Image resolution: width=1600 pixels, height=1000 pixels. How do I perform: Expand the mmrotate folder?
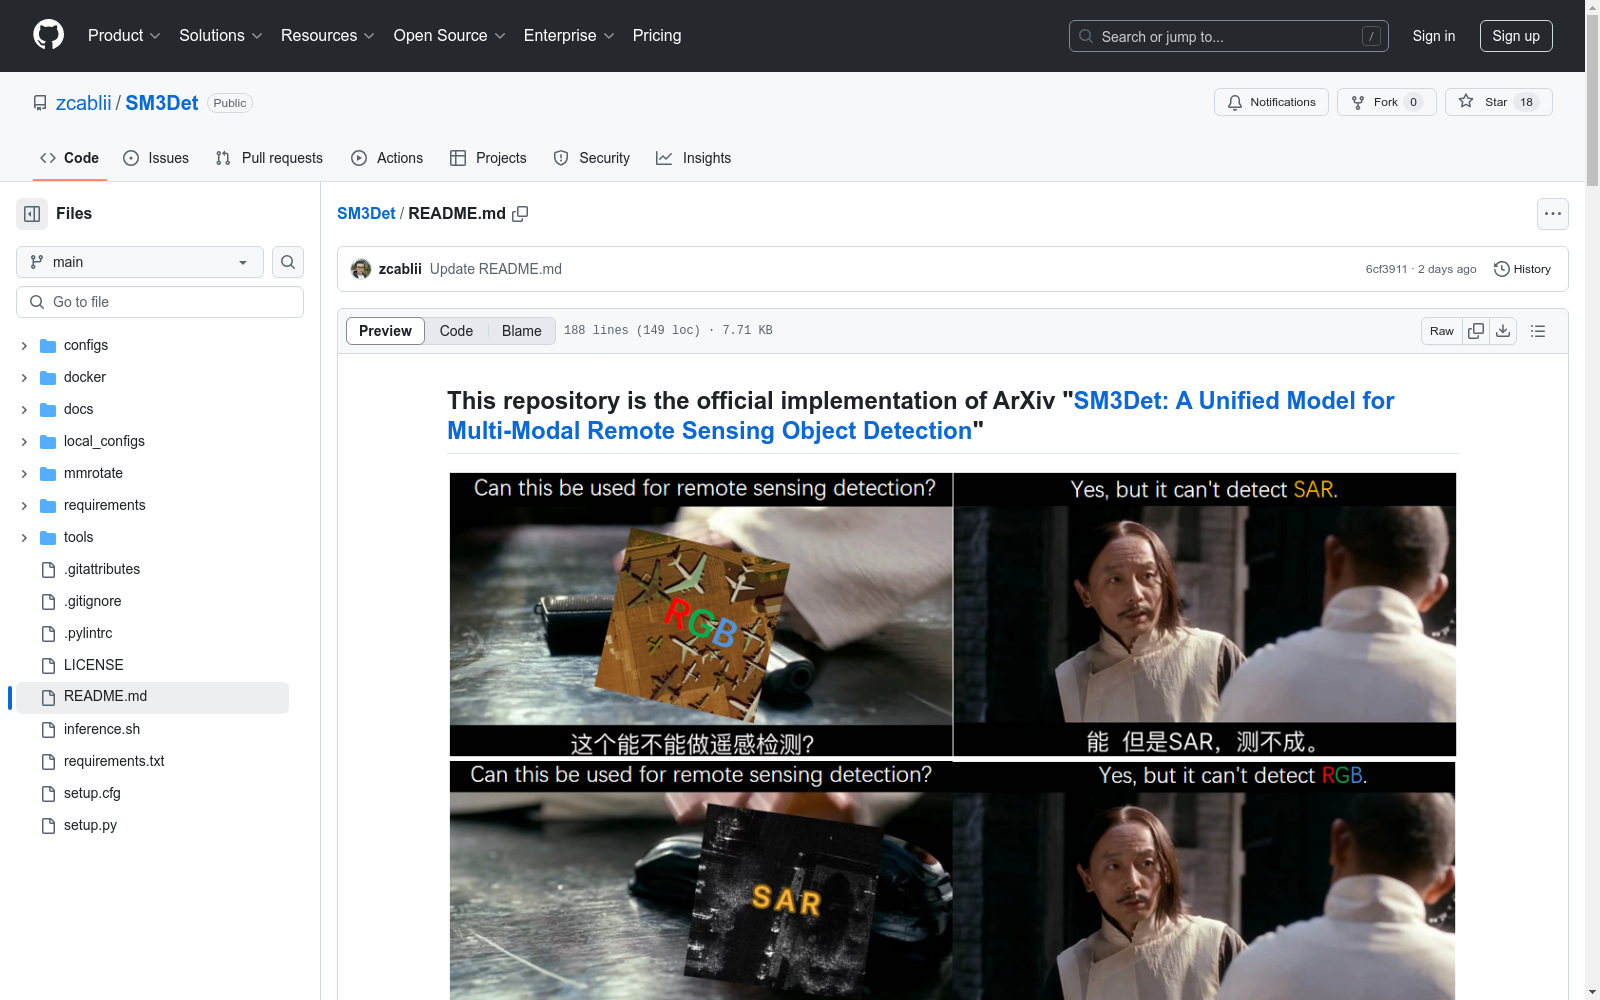pos(23,473)
